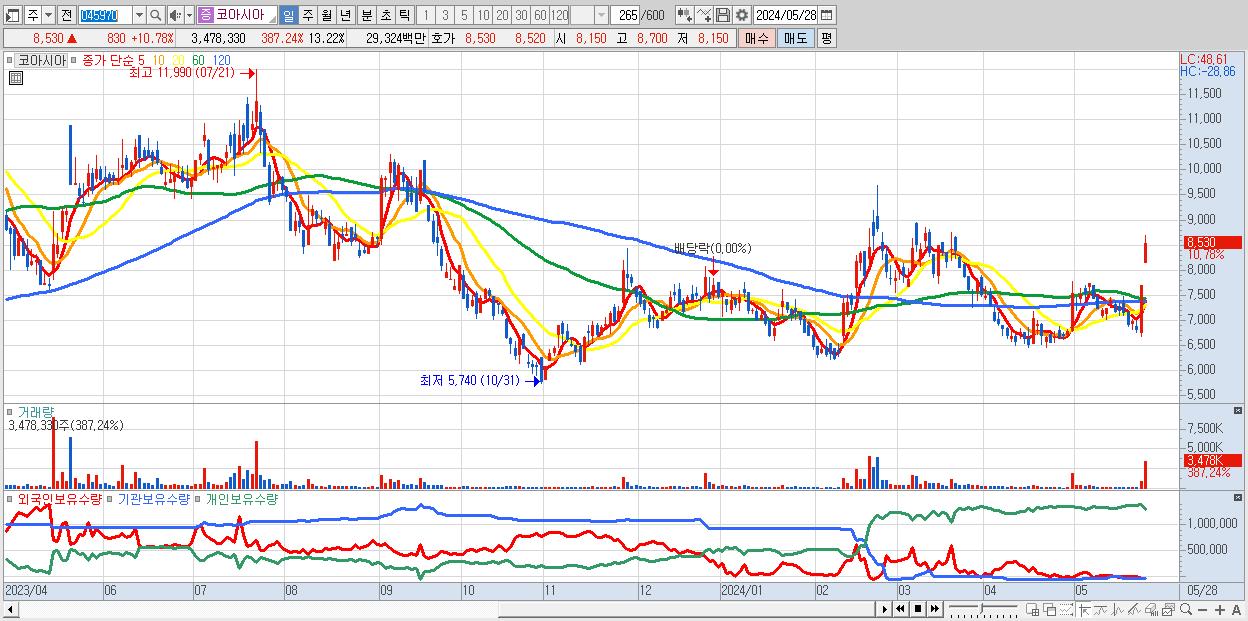Select 초 (second) period button
This screenshot has height=621, width=1248.
[385, 15]
